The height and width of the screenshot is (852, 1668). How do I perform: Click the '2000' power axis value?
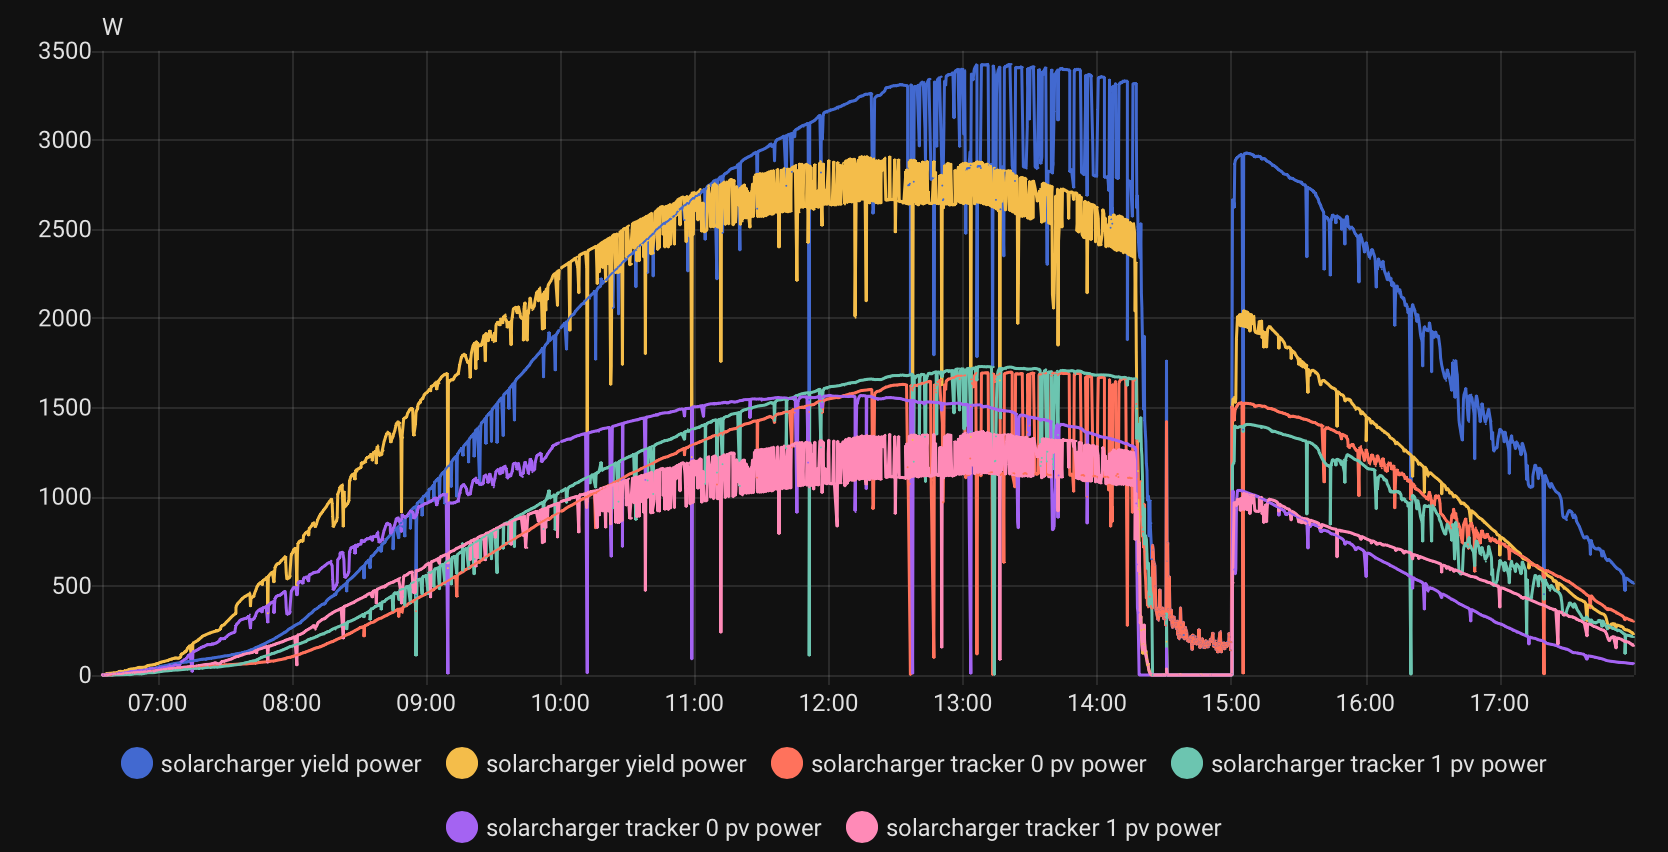coord(65,318)
